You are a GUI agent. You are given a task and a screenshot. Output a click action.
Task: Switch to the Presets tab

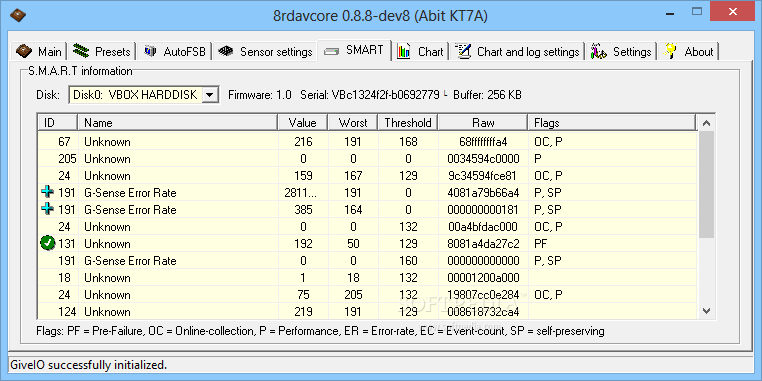(102, 51)
